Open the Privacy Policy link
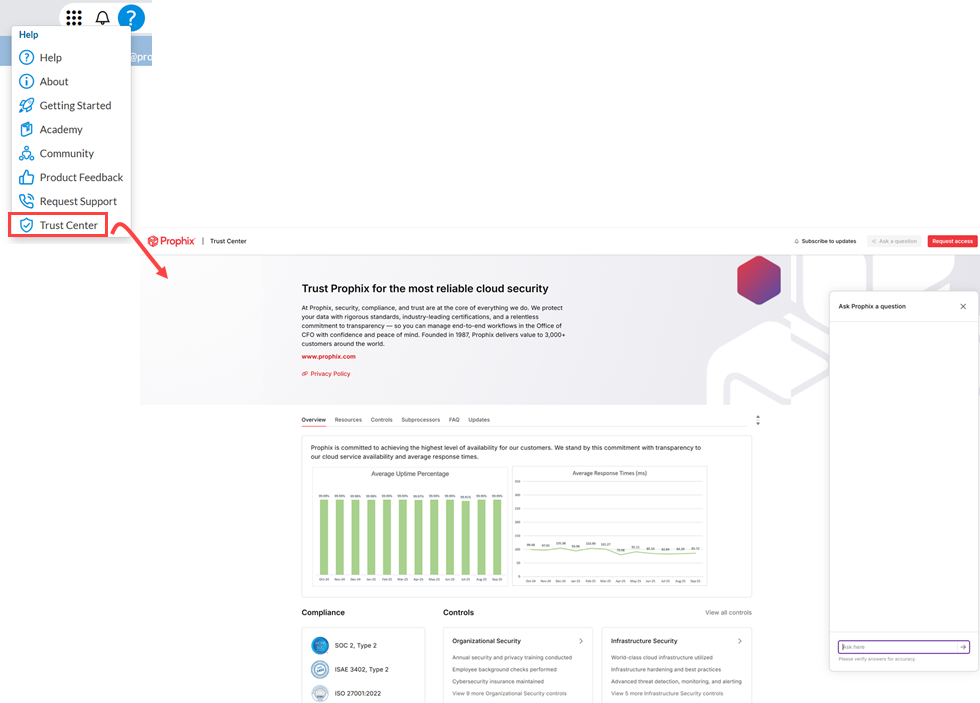980x703 pixels. [x=330, y=374]
